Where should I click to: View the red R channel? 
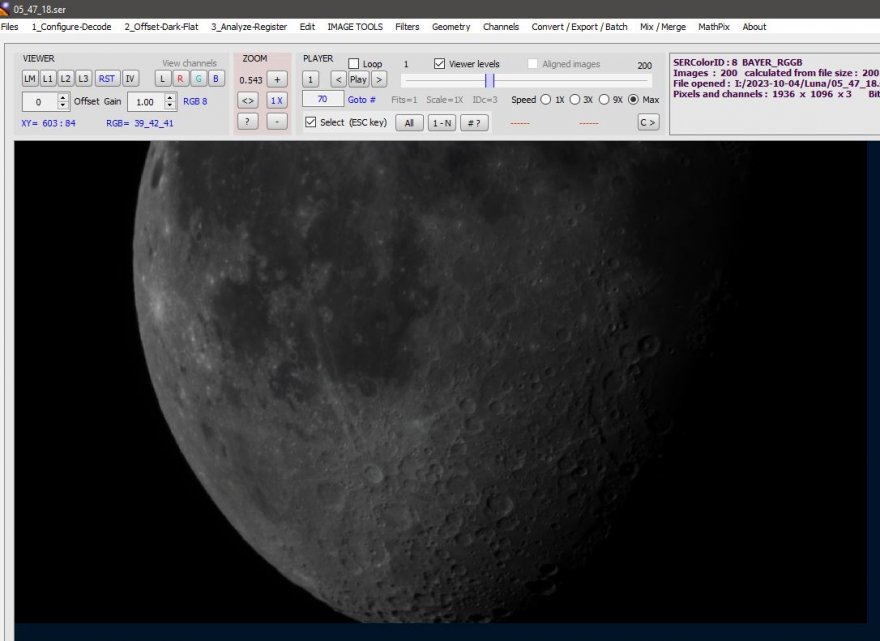(x=180, y=79)
